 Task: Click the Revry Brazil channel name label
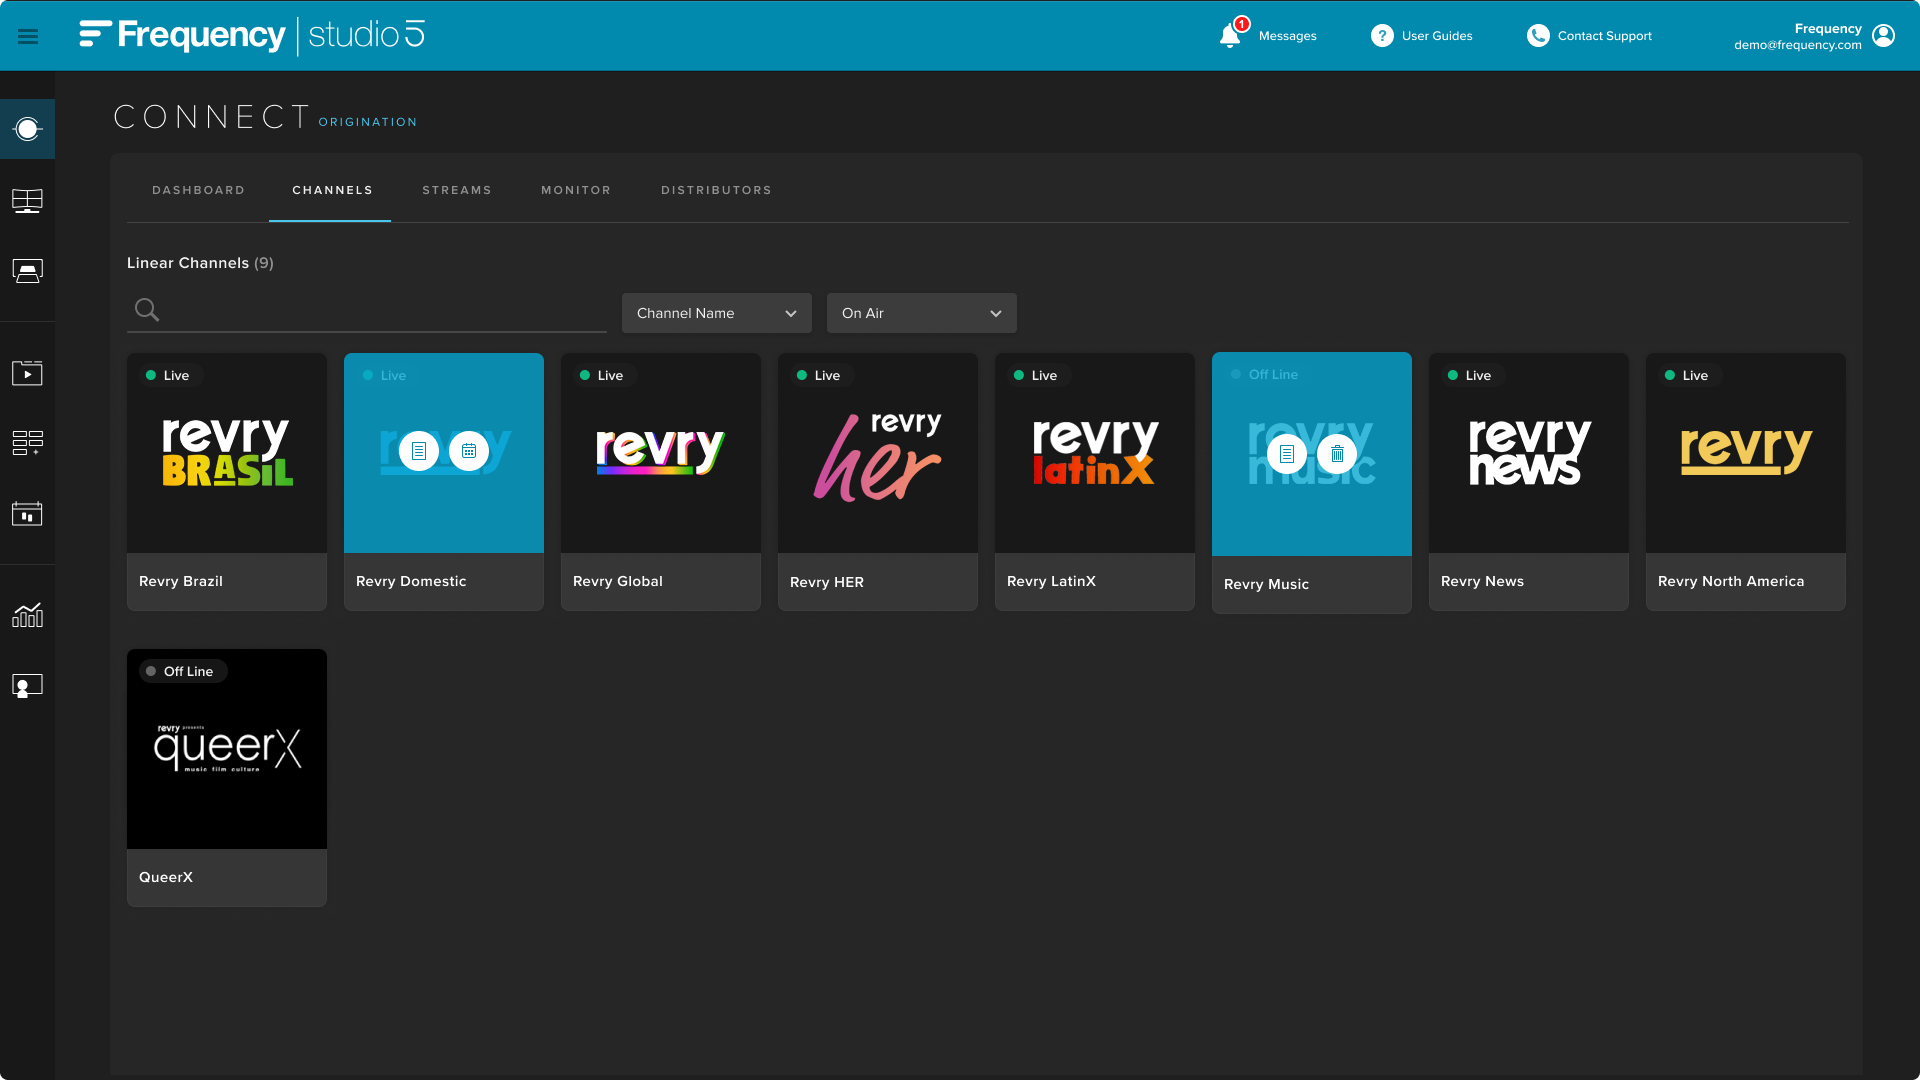click(181, 582)
